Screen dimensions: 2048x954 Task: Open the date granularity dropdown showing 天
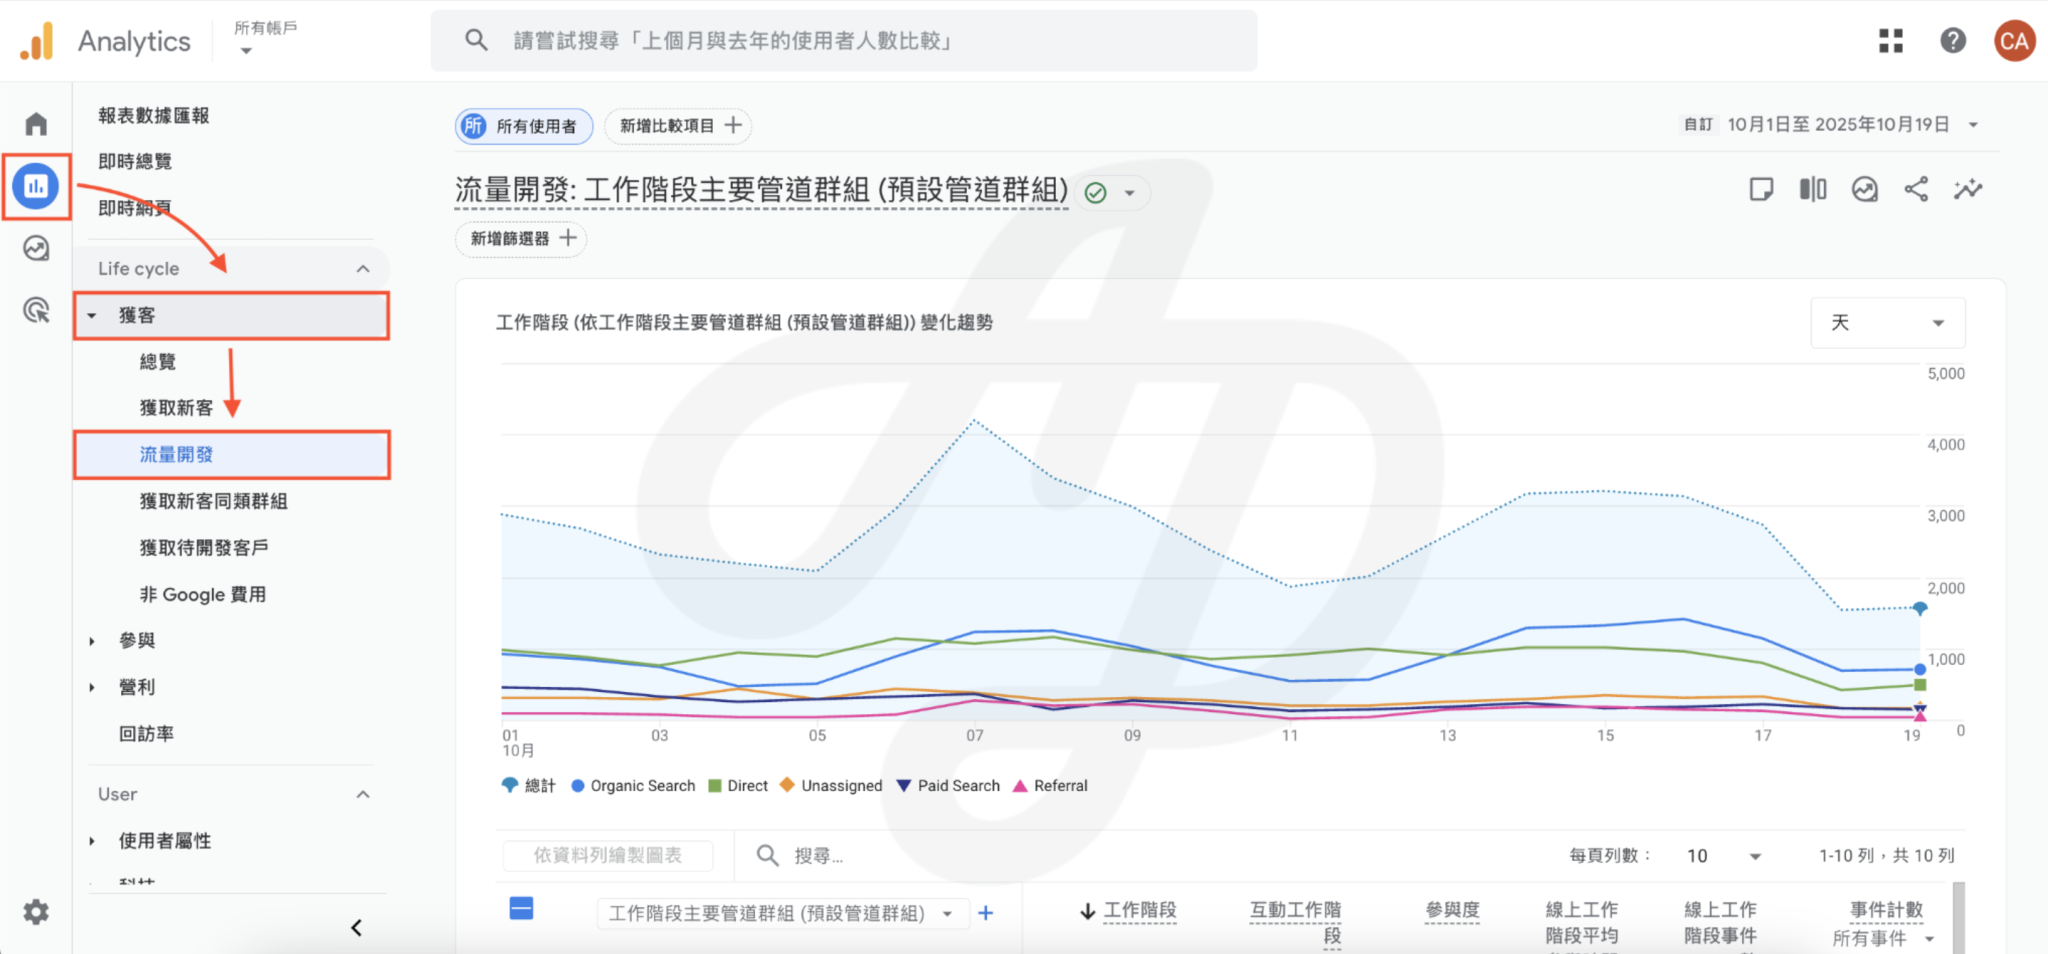click(x=1887, y=322)
